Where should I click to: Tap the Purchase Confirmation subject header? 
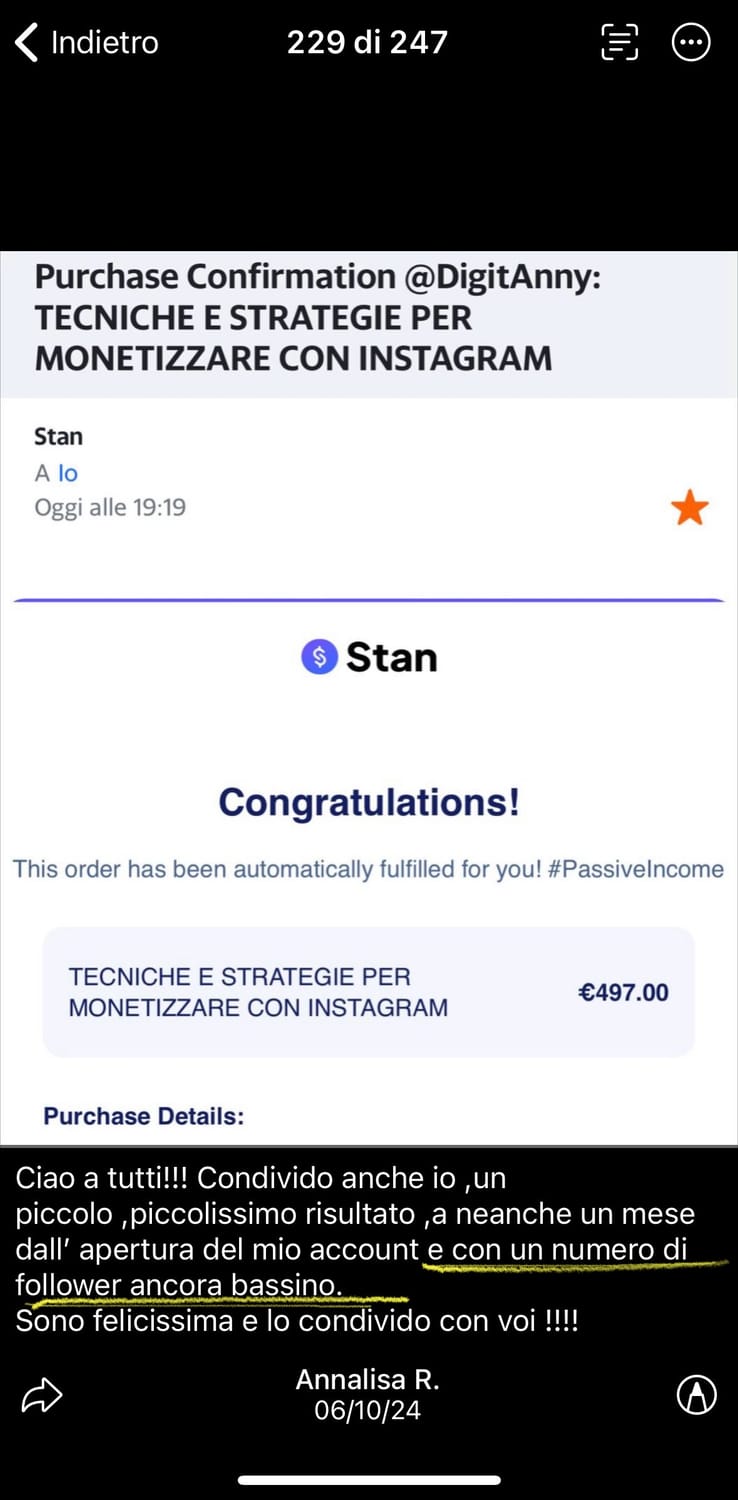coord(318,317)
